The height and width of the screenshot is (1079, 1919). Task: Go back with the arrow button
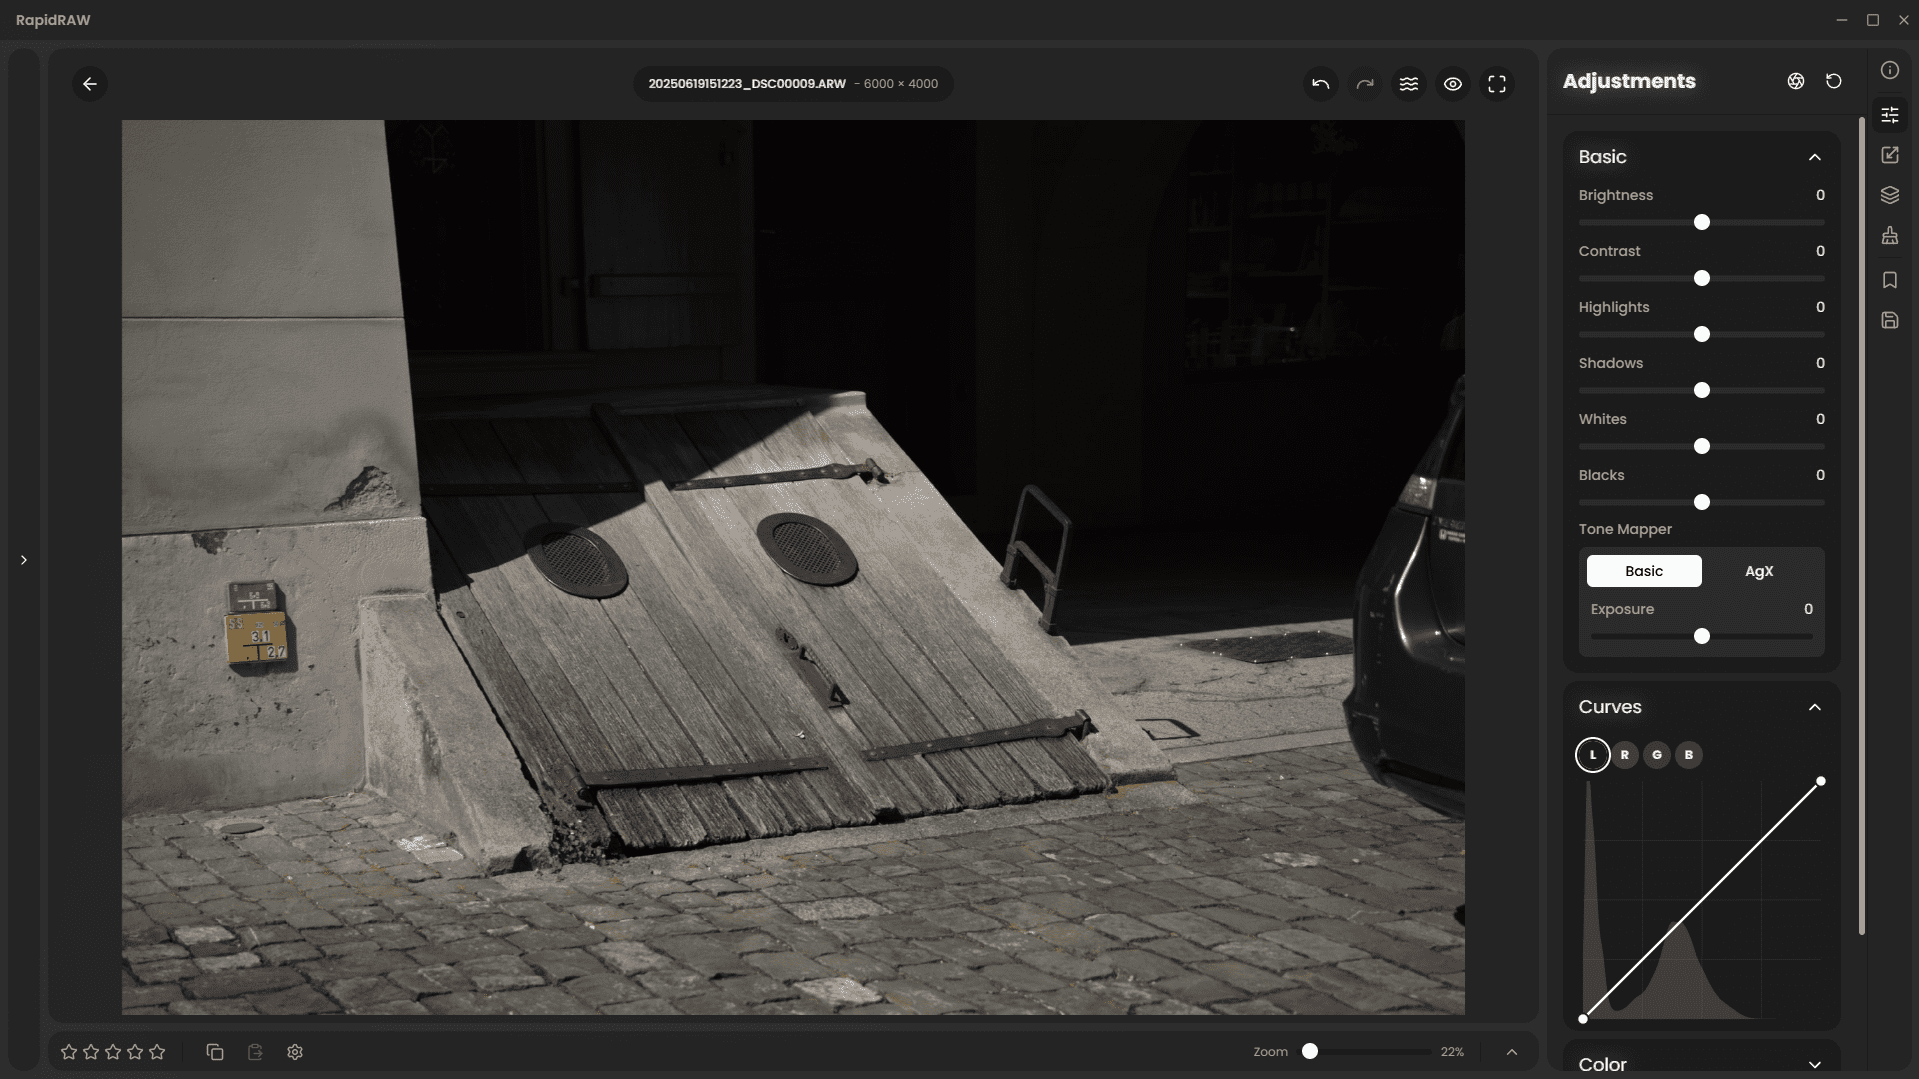[x=90, y=84]
